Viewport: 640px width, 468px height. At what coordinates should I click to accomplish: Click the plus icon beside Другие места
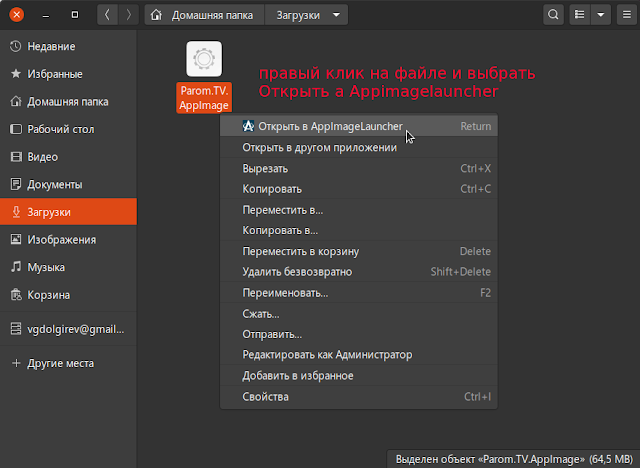(x=16, y=363)
